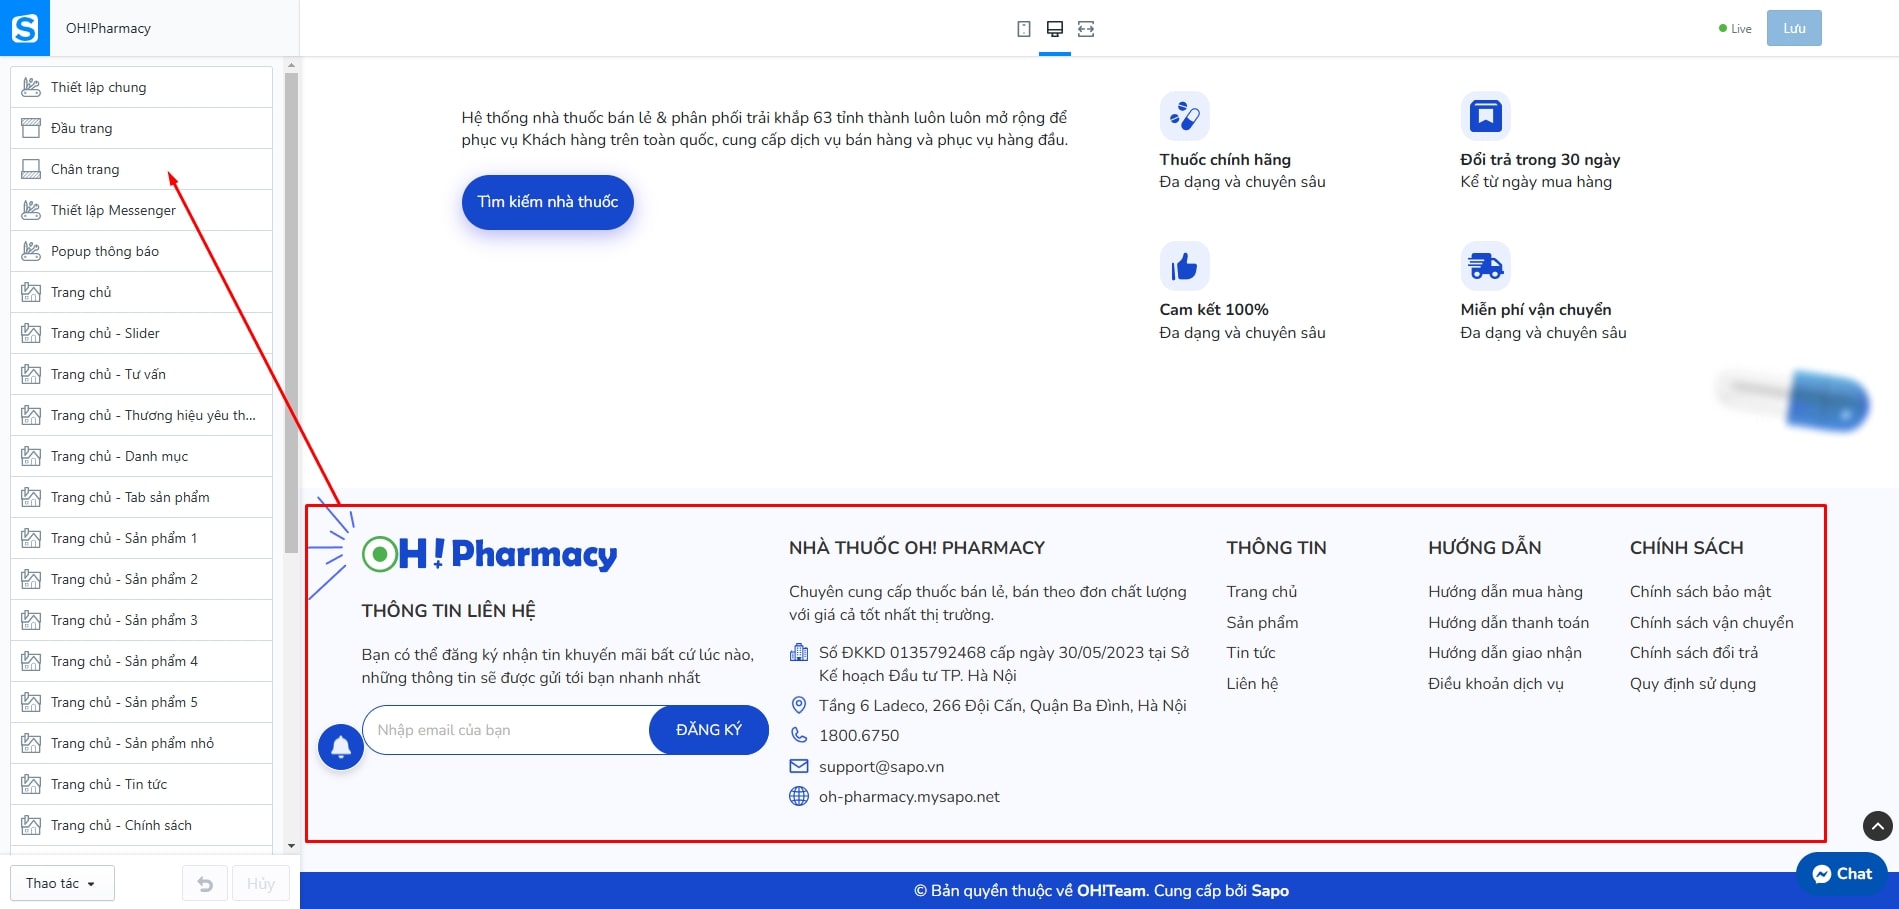Open Trang chủ - Chính sách section
The width and height of the screenshot is (1899, 909).
141,825
